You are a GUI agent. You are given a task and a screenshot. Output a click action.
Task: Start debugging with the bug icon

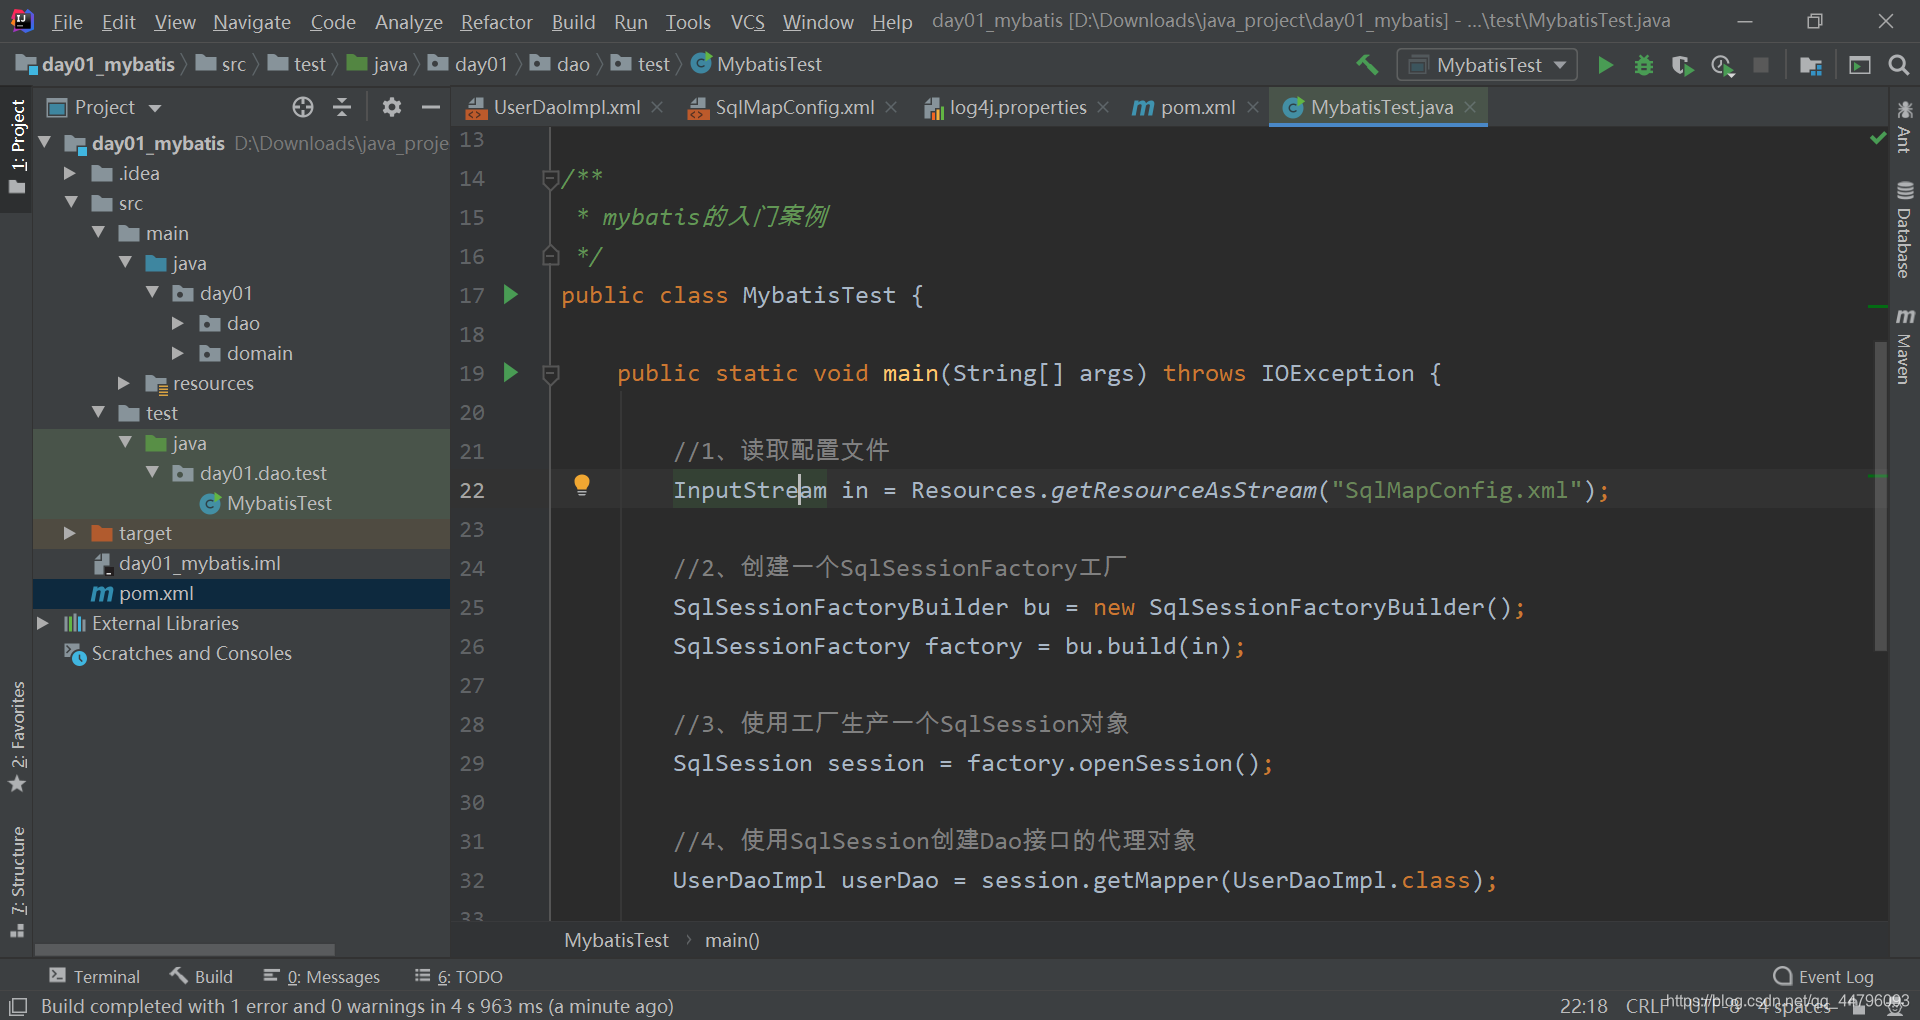[x=1644, y=65]
